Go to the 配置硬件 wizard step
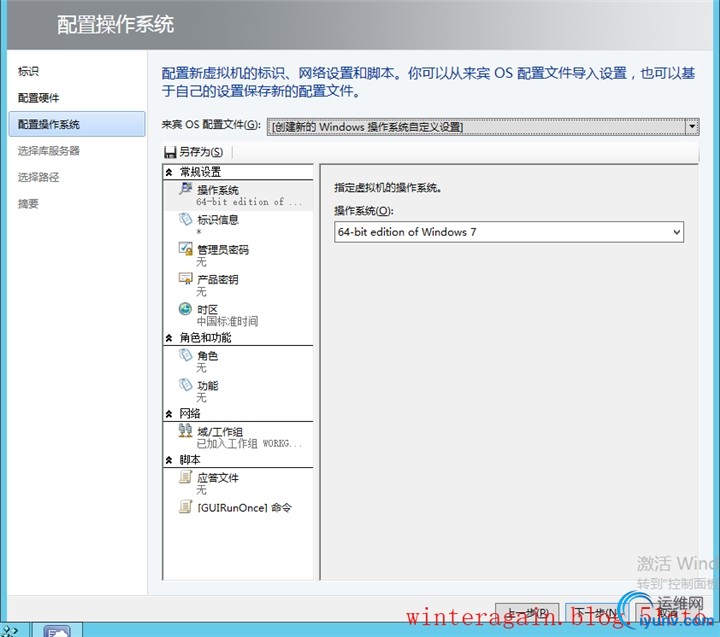The image size is (720, 637). click(39, 98)
